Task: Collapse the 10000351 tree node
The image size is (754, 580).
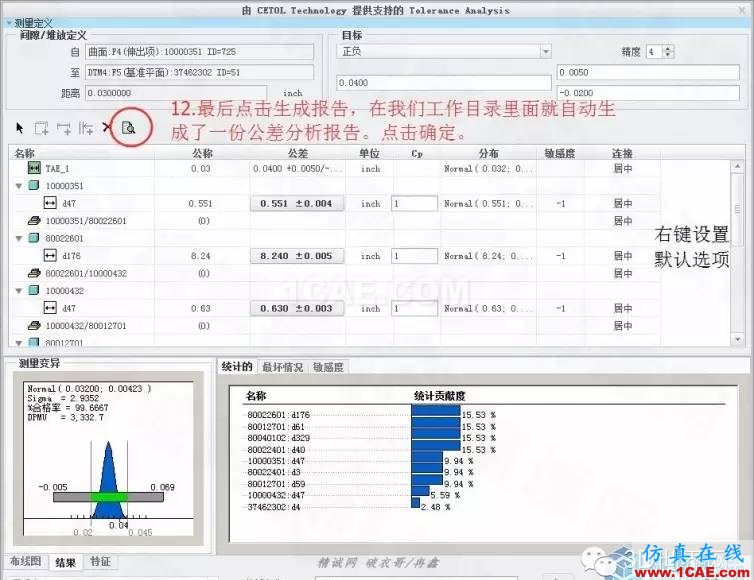Action: pyautogui.click(x=19, y=186)
